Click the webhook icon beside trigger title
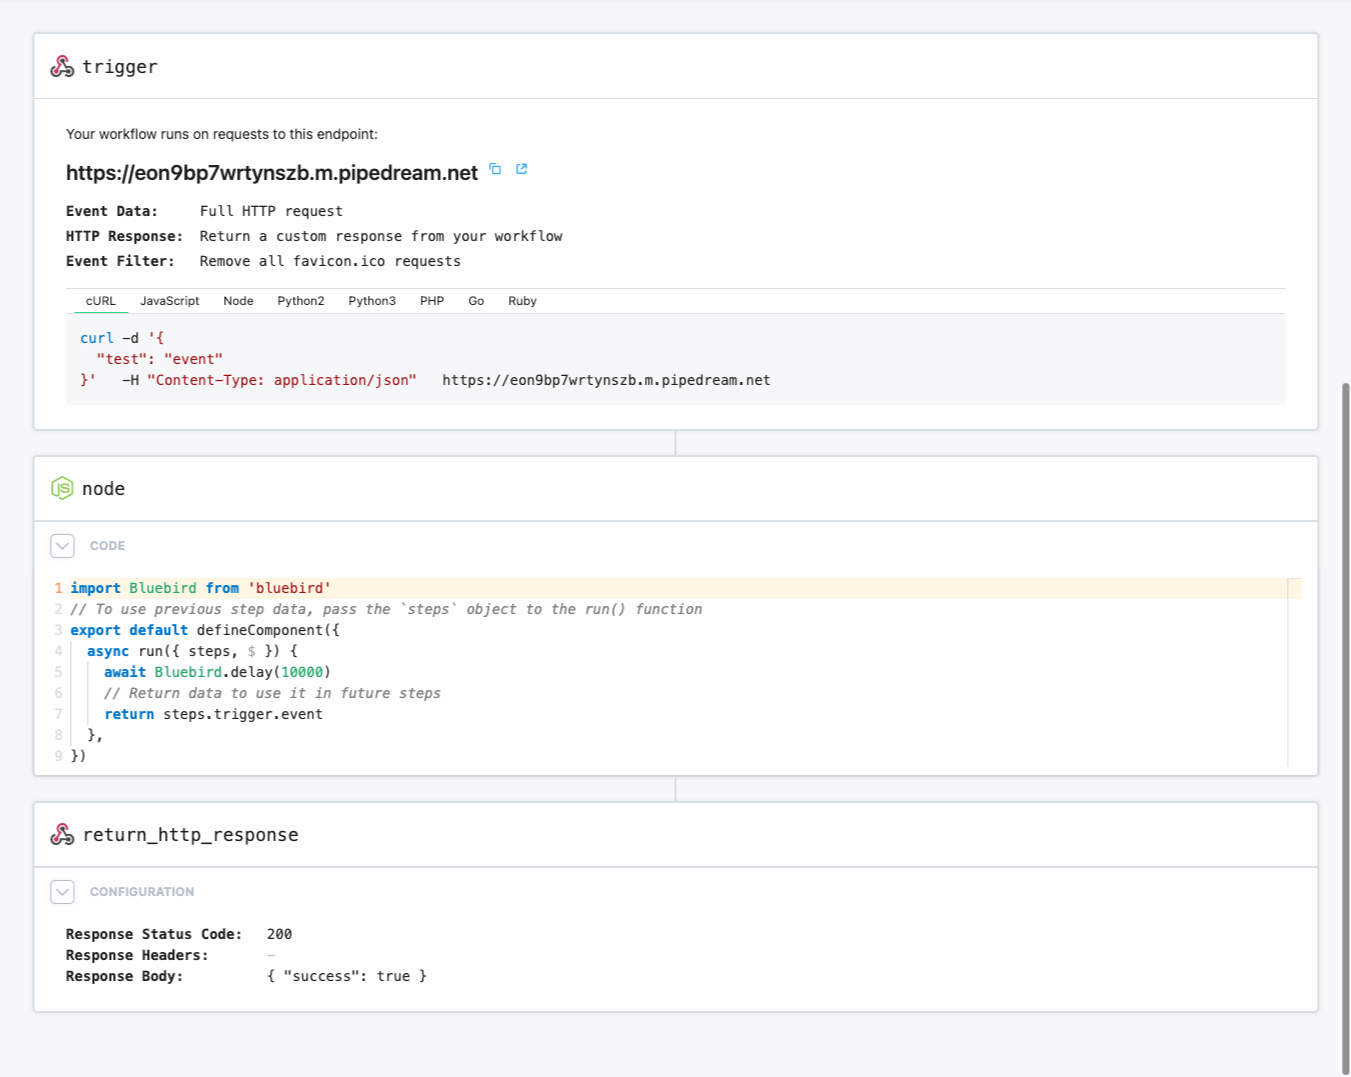Image resolution: width=1351 pixels, height=1077 pixels. point(62,67)
